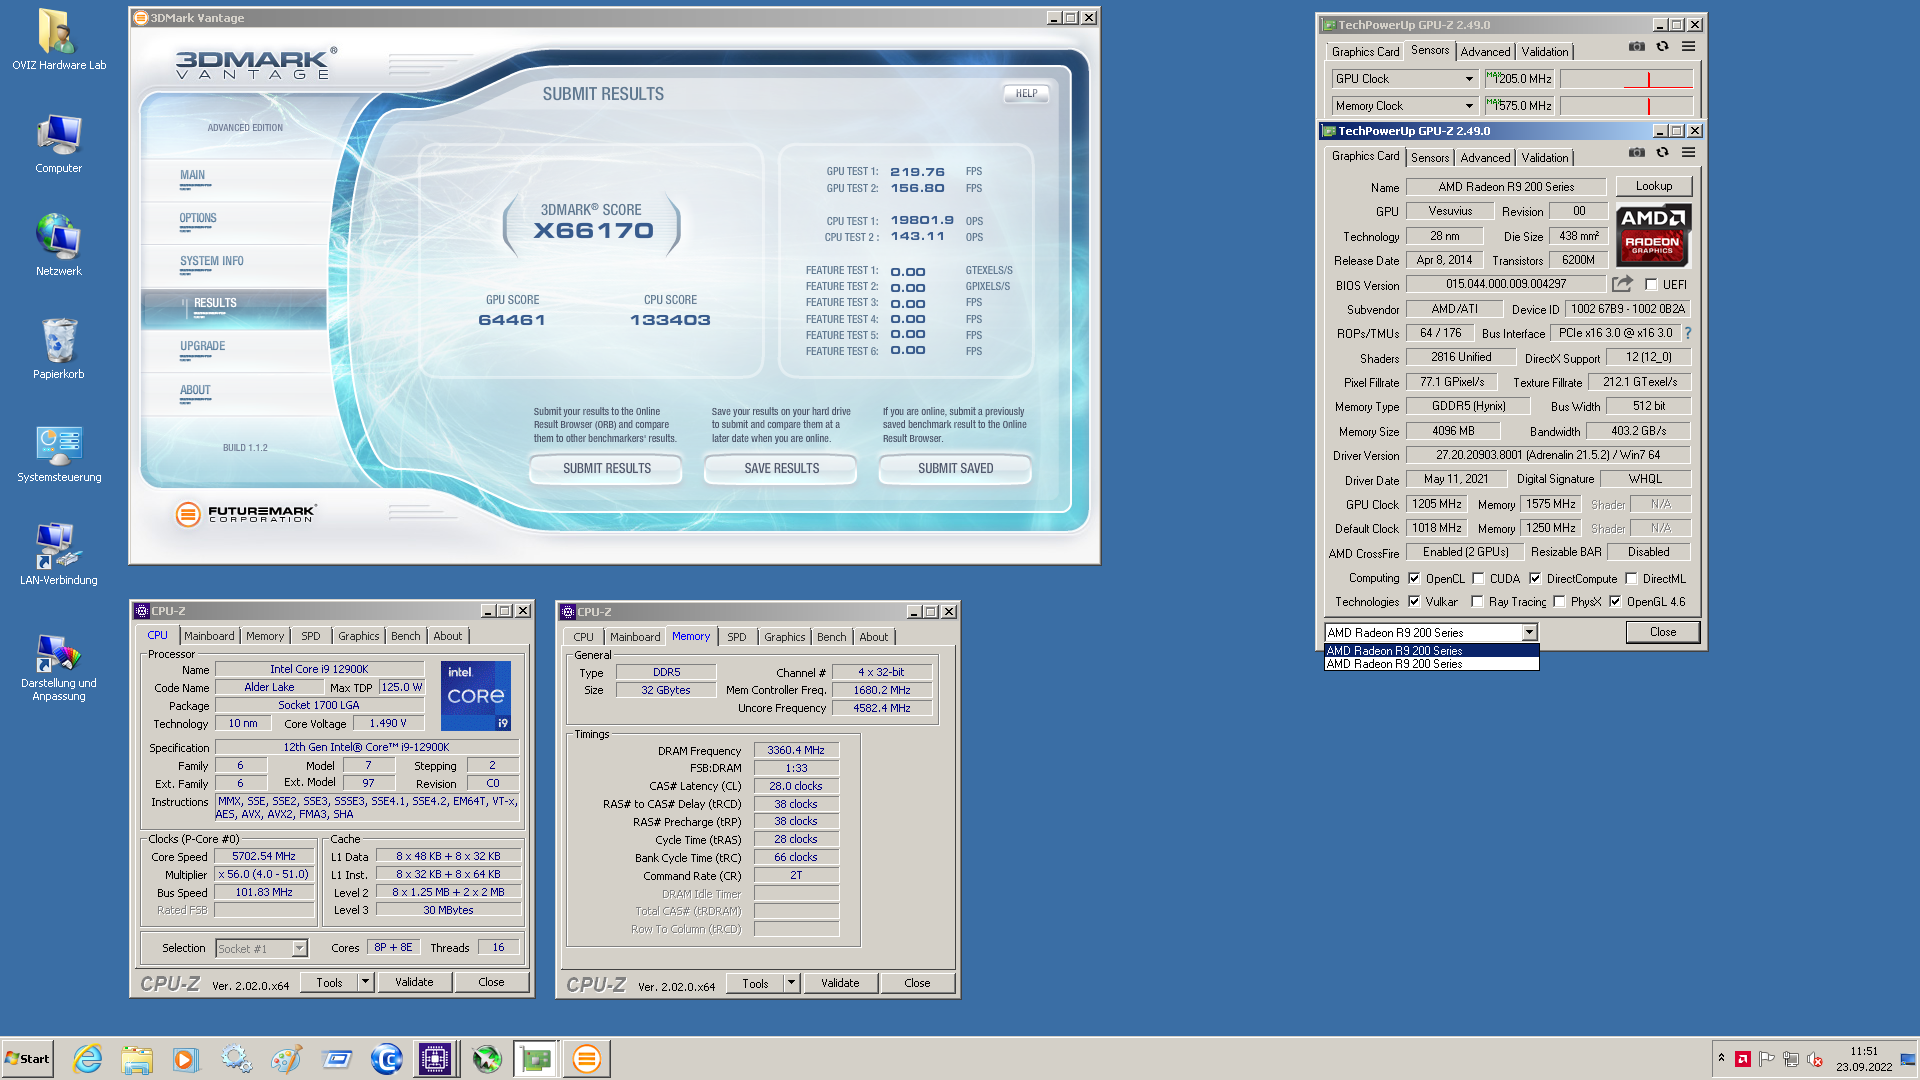Toggle the Ray Tracing checkbox
Viewport: 1920px width, 1080px height.
1477,601
